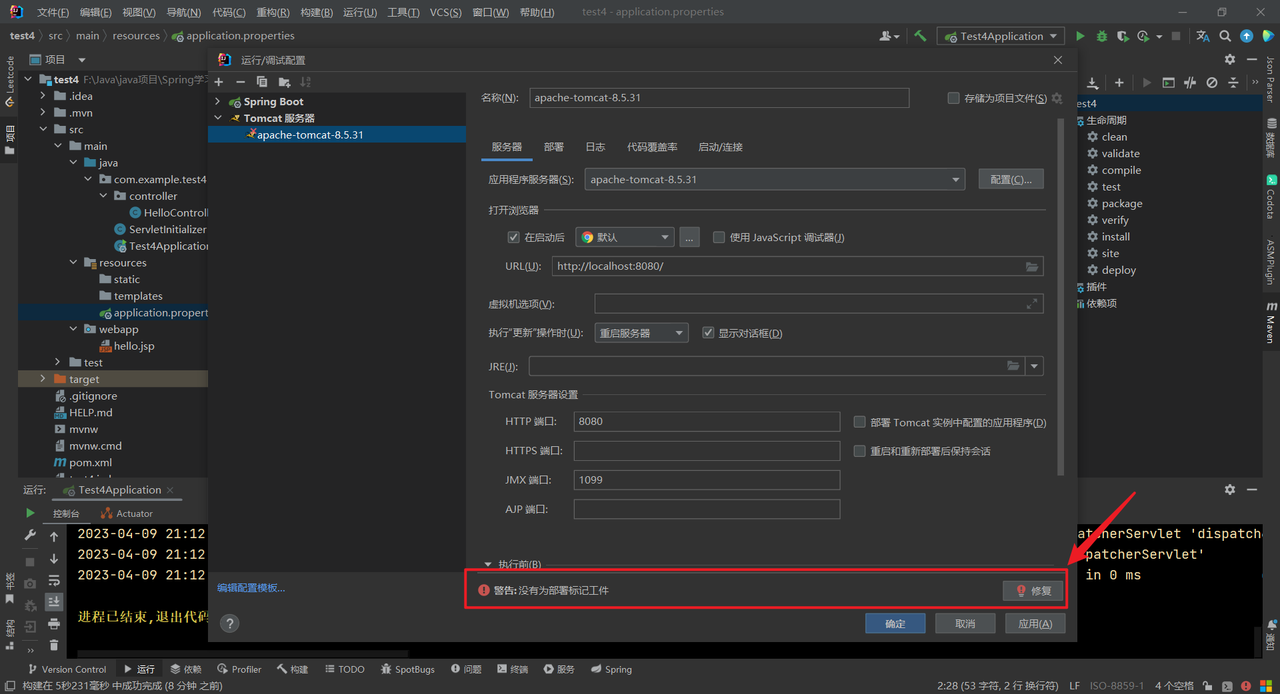1280x694 pixels.
Task: Rerun Test4Application in the Run panel
Action: pyautogui.click(x=30, y=513)
